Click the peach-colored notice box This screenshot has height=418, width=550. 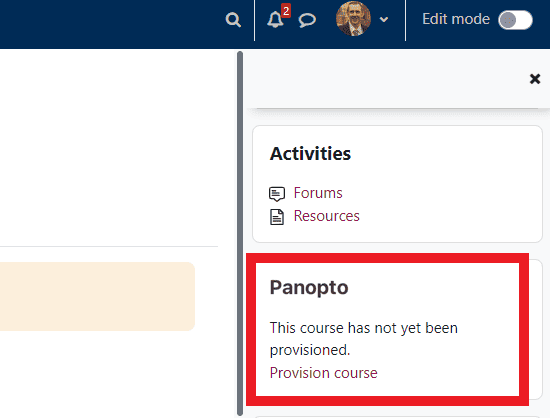pyautogui.click(x=97, y=296)
